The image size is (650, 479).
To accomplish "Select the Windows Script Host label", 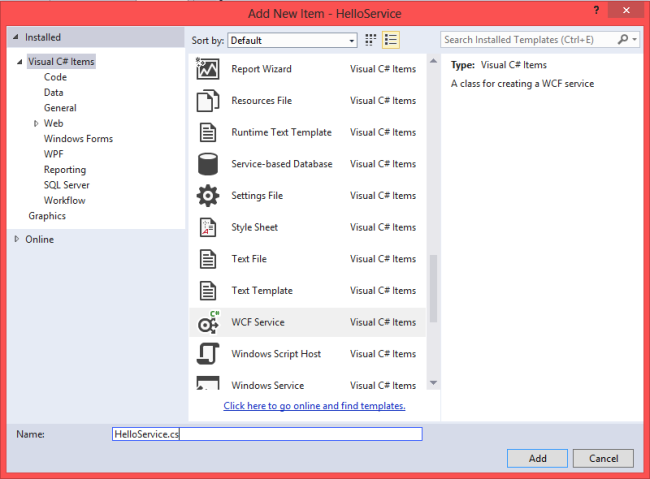I will tap(276, 354).
